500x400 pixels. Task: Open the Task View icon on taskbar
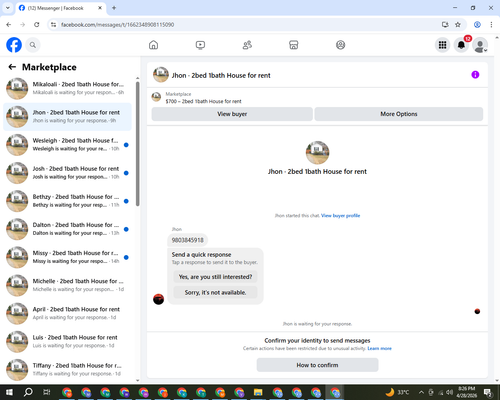coord(46,392)
